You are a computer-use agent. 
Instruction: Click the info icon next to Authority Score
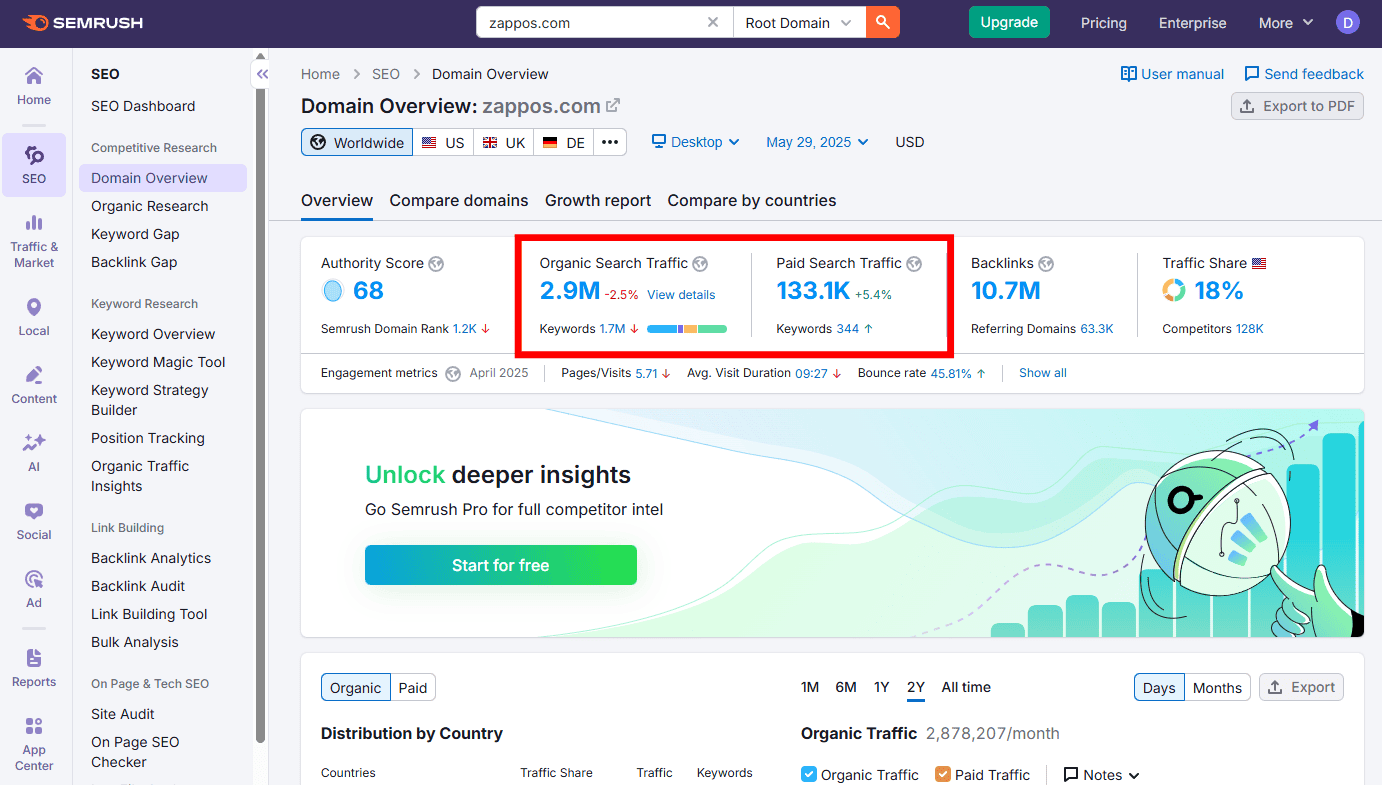point(436,263)
